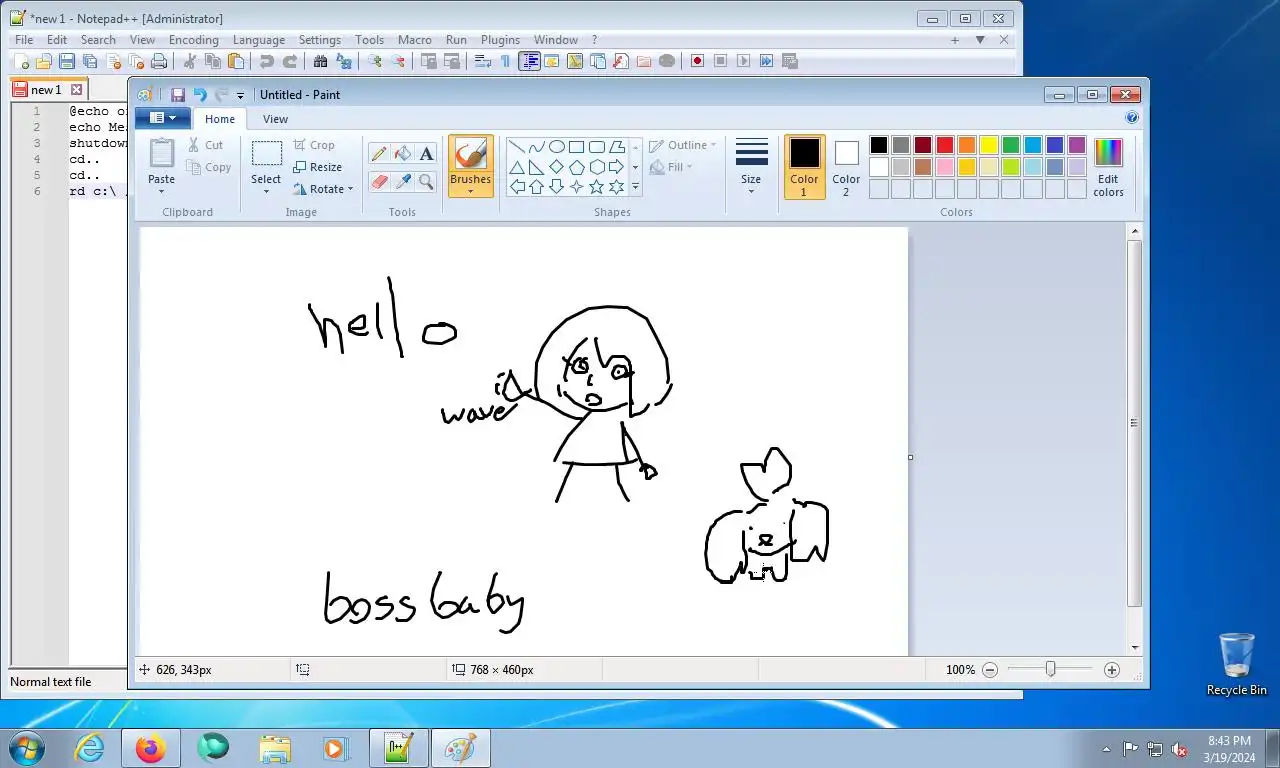Screen dimensions: 1280x768
Task: Activate Color 2 selector
Action: [x=846, y=167]
